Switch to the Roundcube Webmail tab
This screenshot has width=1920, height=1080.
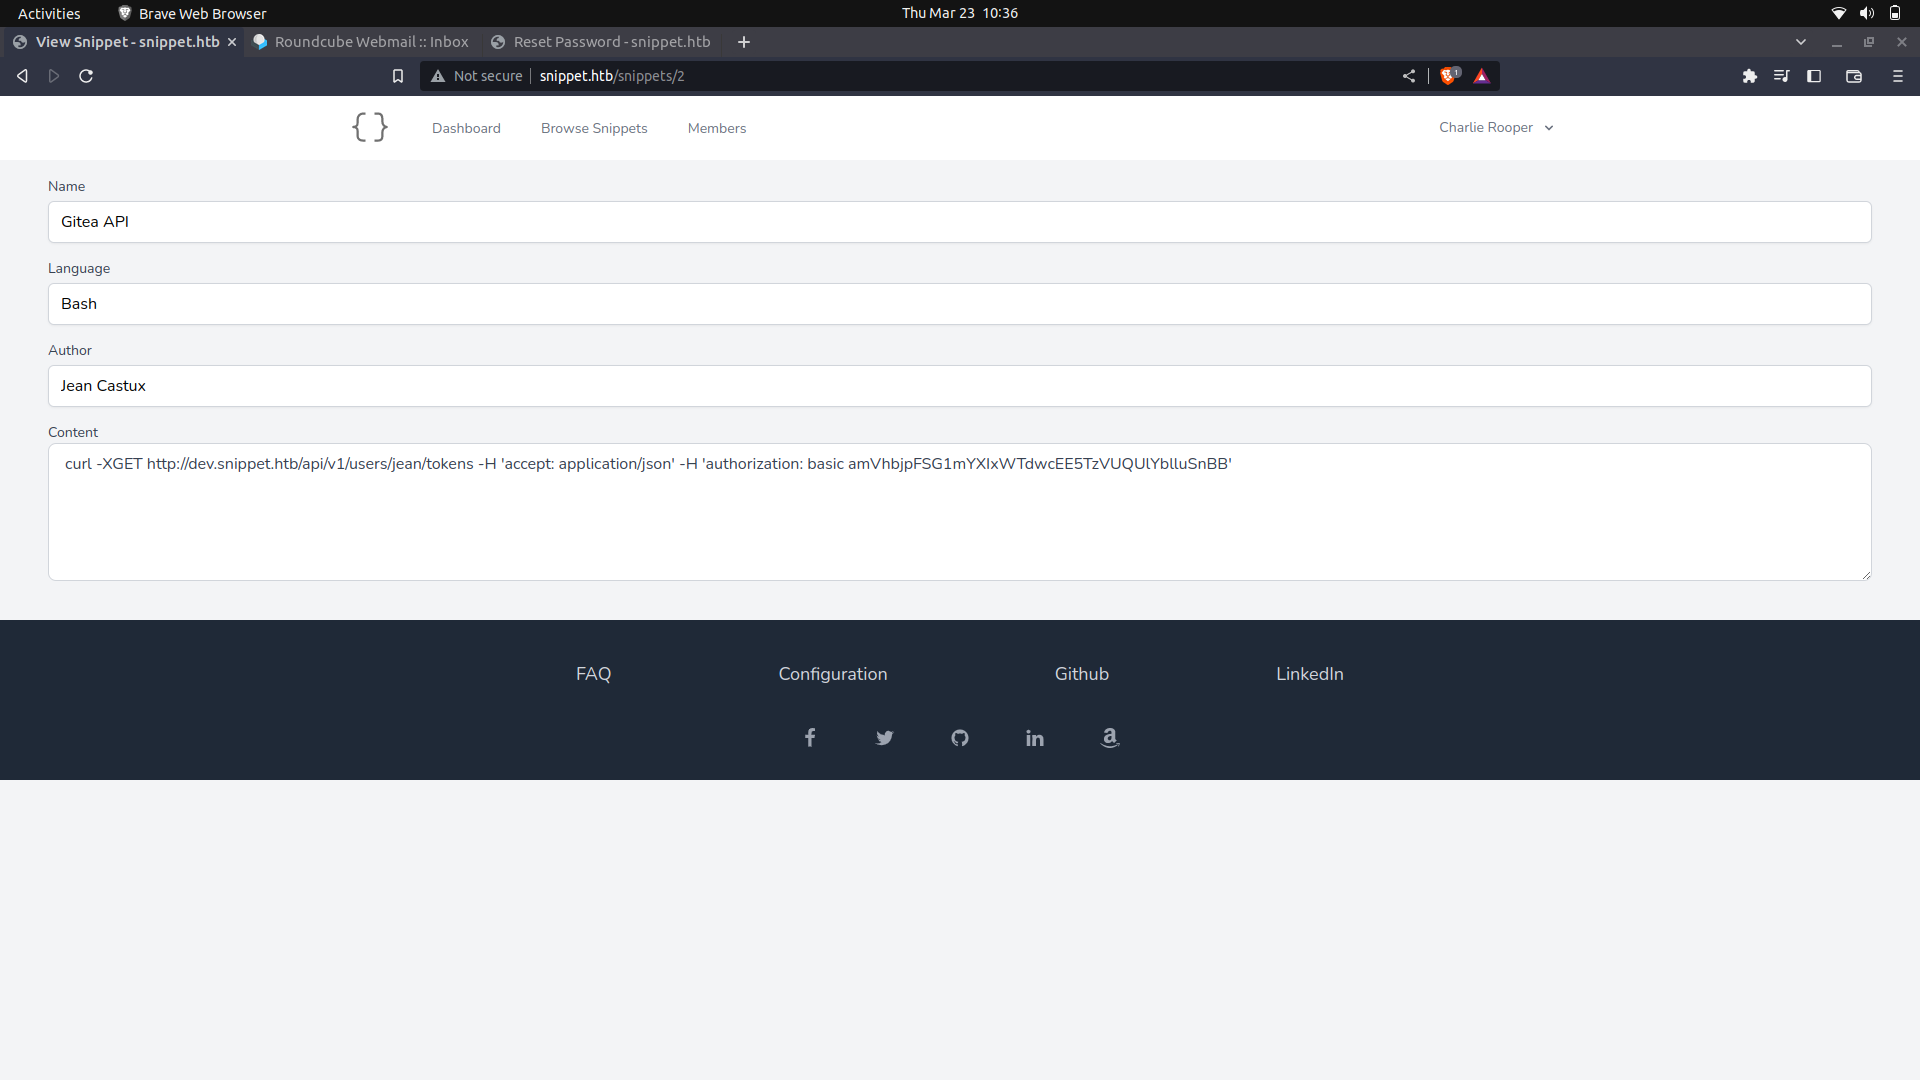[x=360, y=41]
